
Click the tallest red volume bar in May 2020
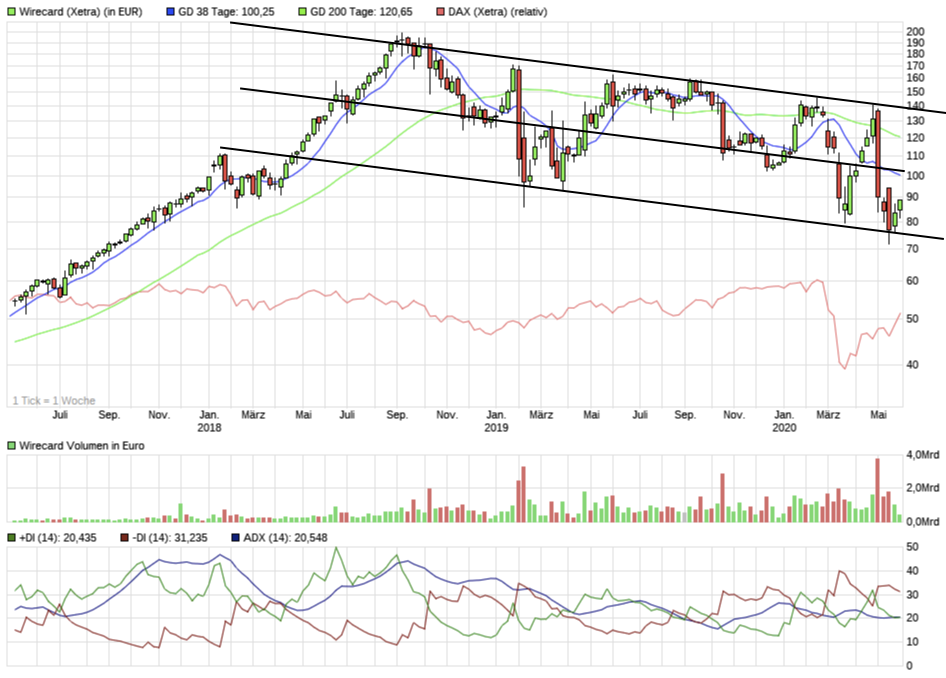(x=877, y=490)
